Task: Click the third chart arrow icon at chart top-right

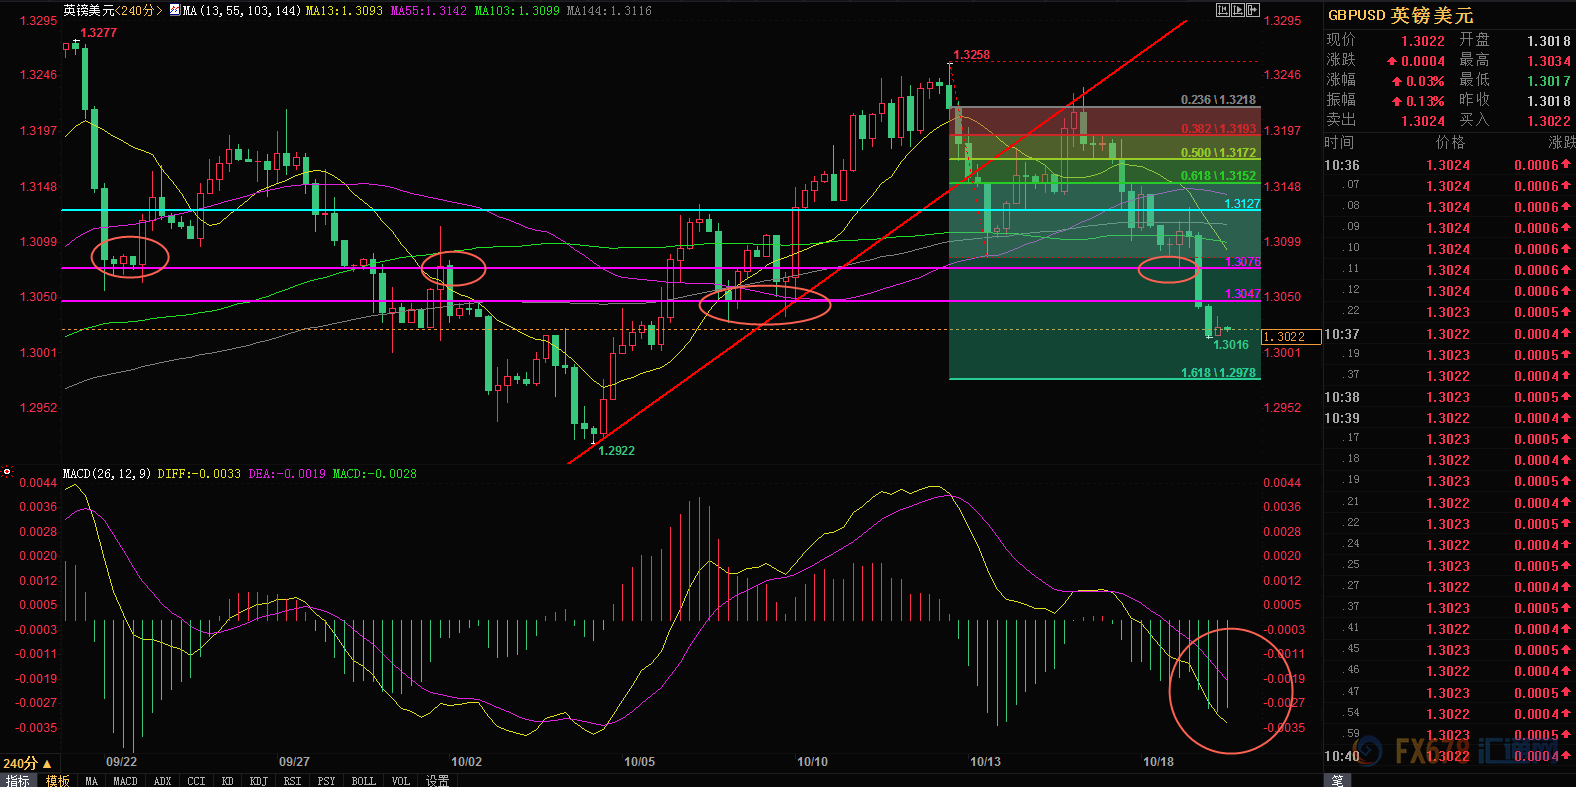Action: coord(1253,10)
